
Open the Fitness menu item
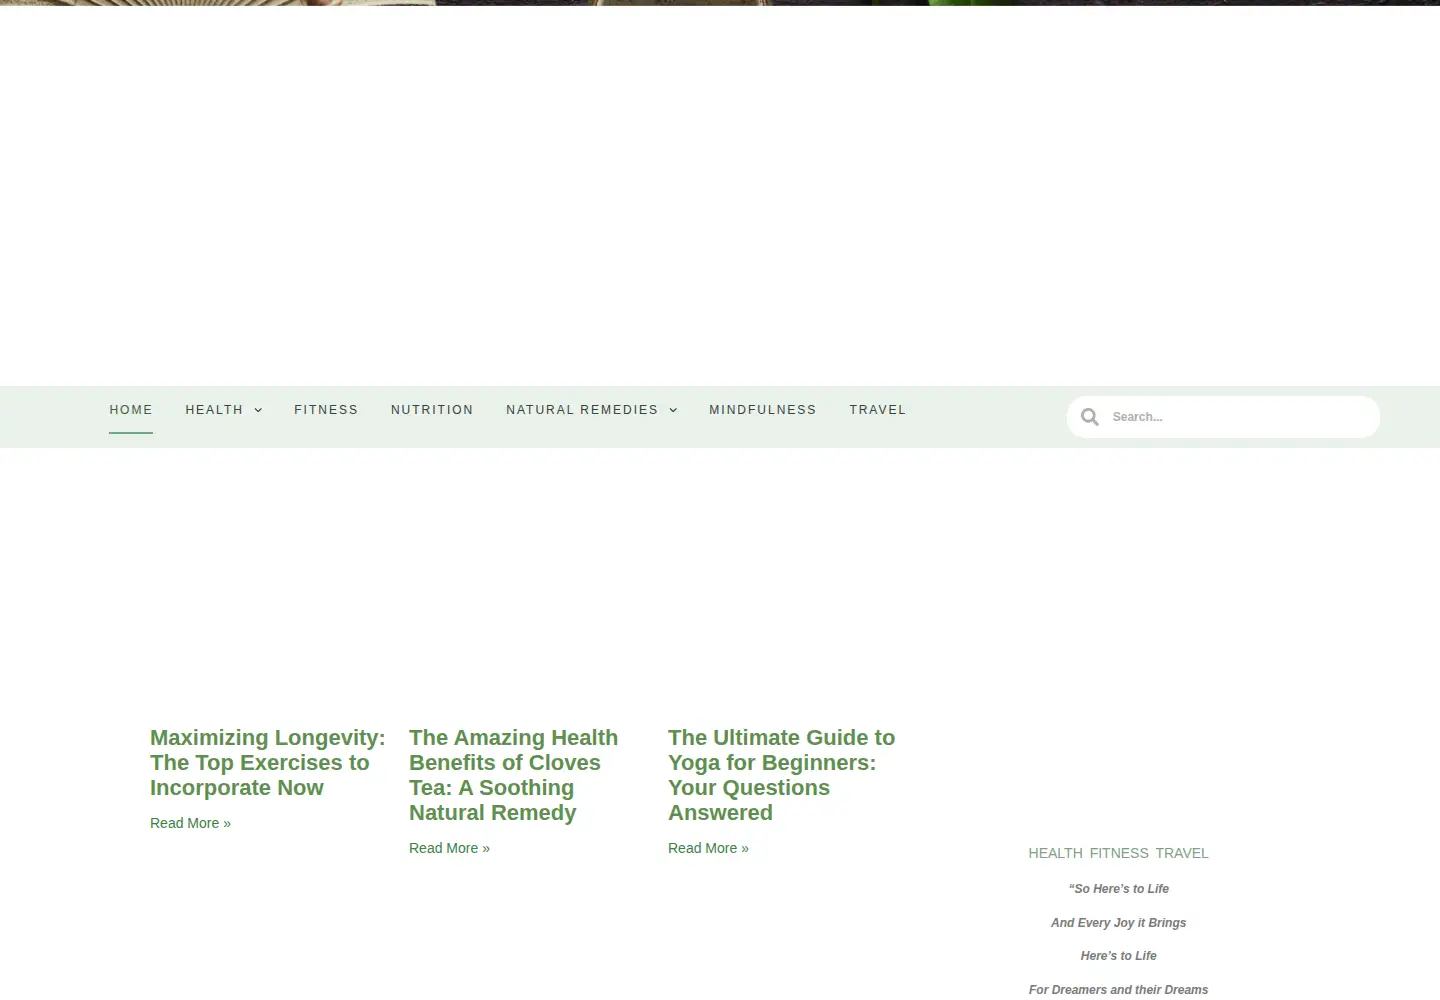[326, 410]
